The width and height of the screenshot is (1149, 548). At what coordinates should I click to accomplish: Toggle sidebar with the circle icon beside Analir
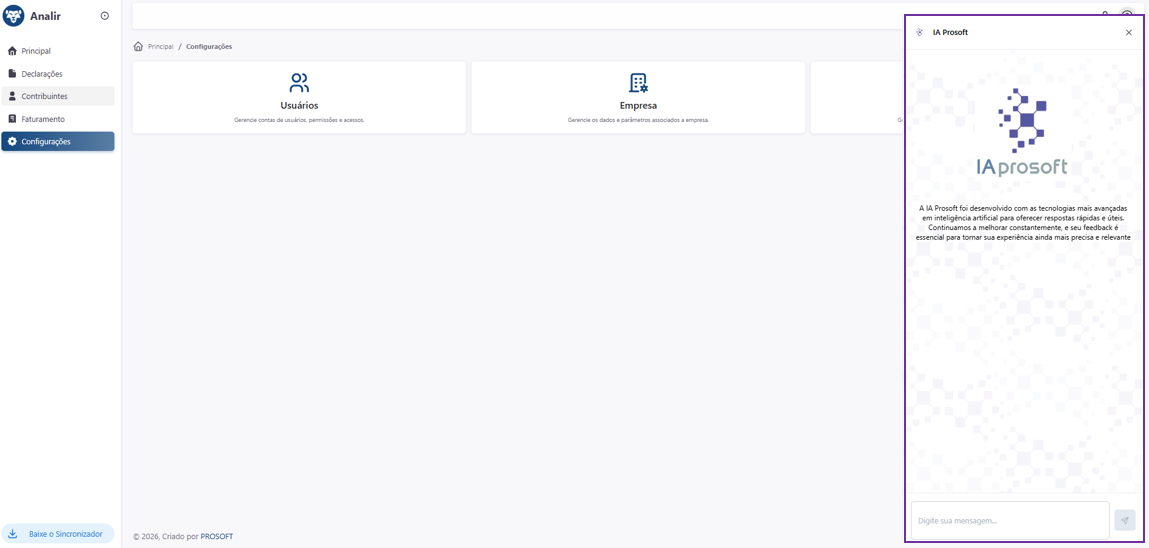[x=105, y=15]
